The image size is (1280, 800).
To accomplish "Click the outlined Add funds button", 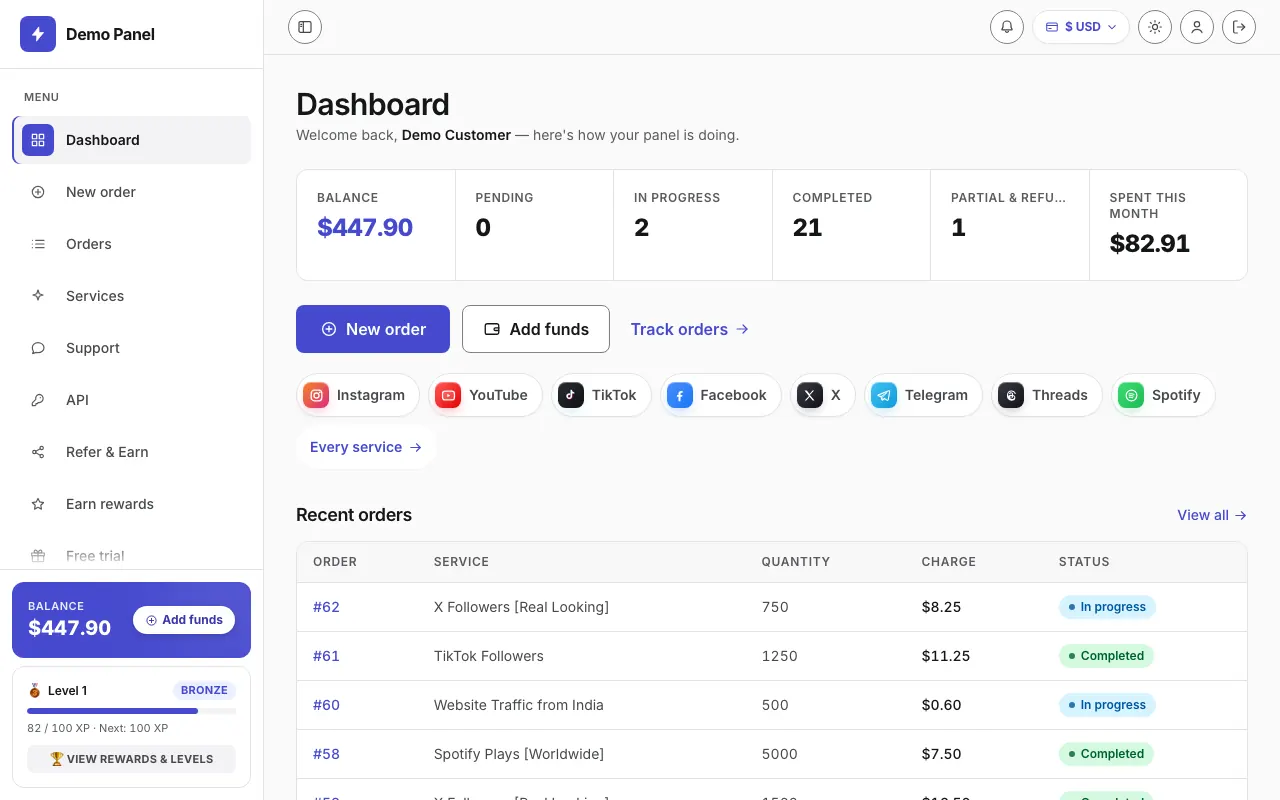I will point(536,329).
